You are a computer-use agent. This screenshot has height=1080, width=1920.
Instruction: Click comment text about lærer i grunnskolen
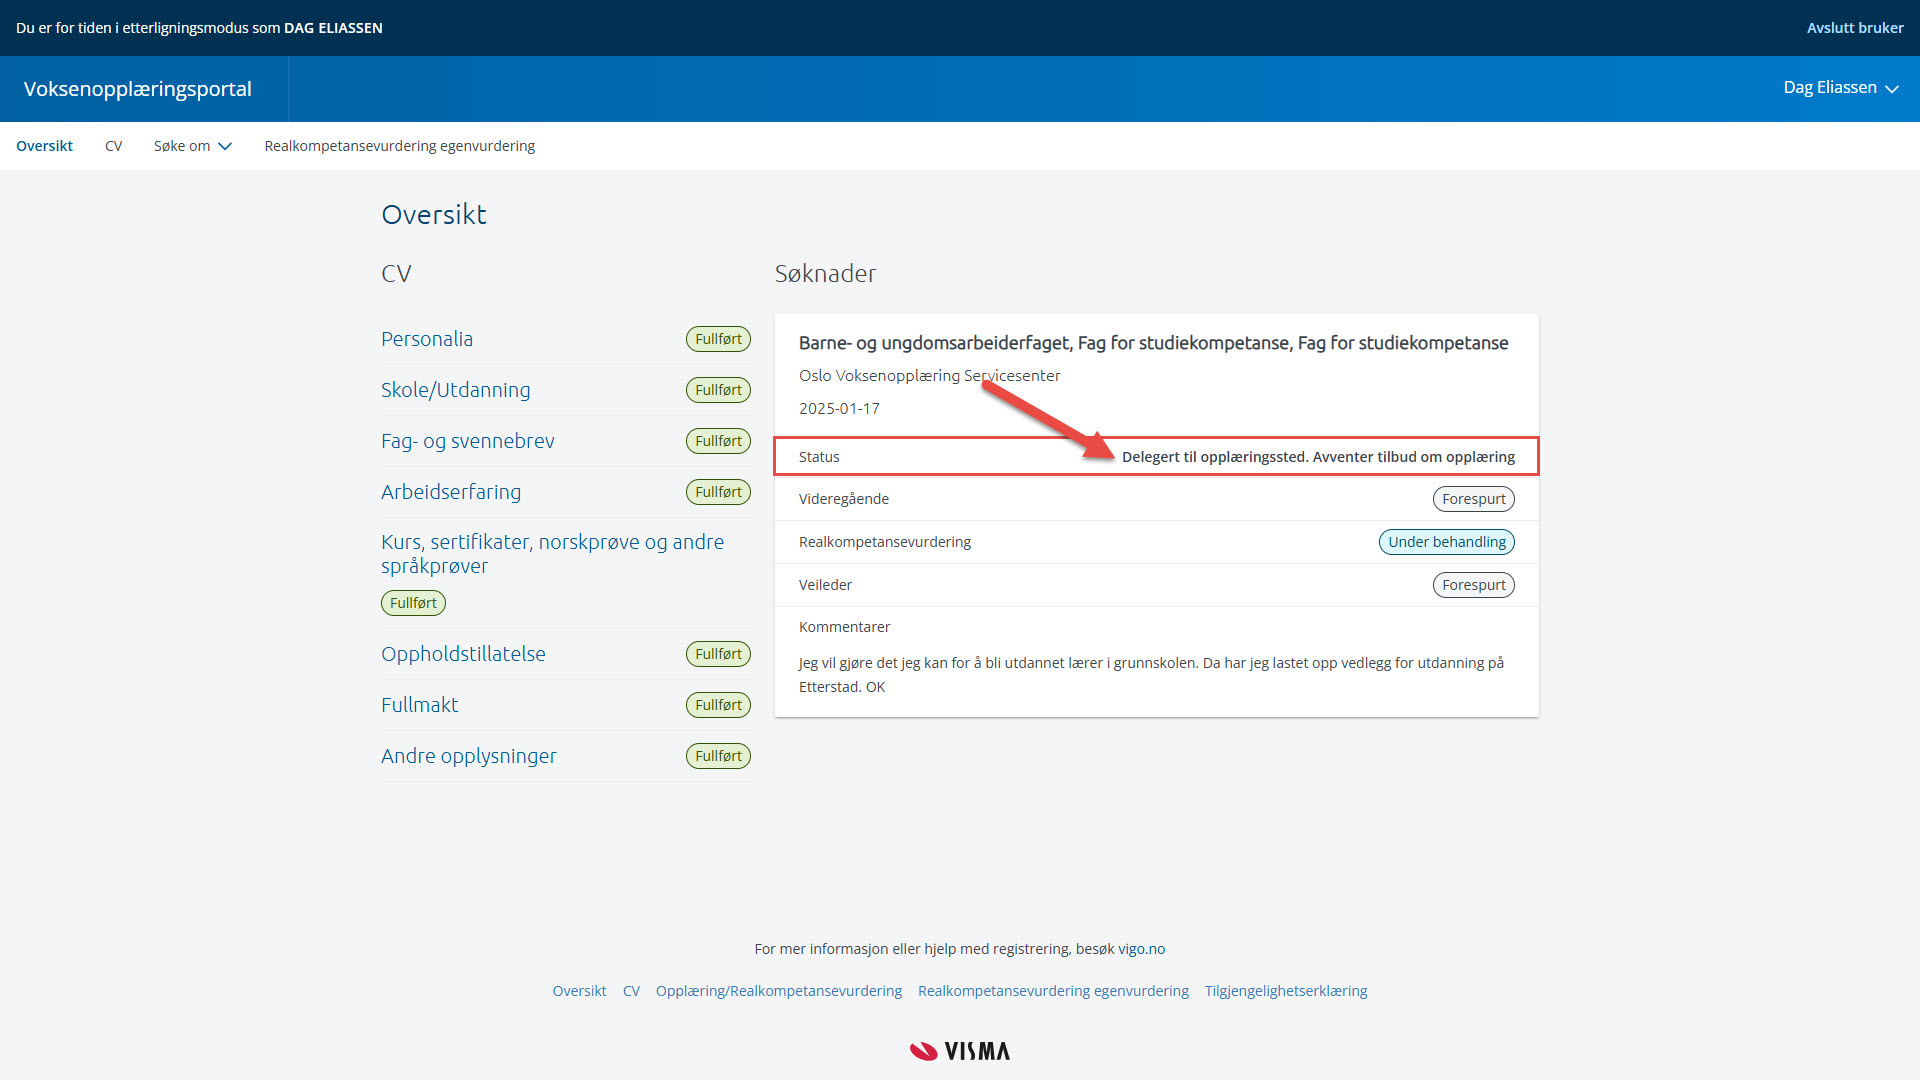point(1151,675)
